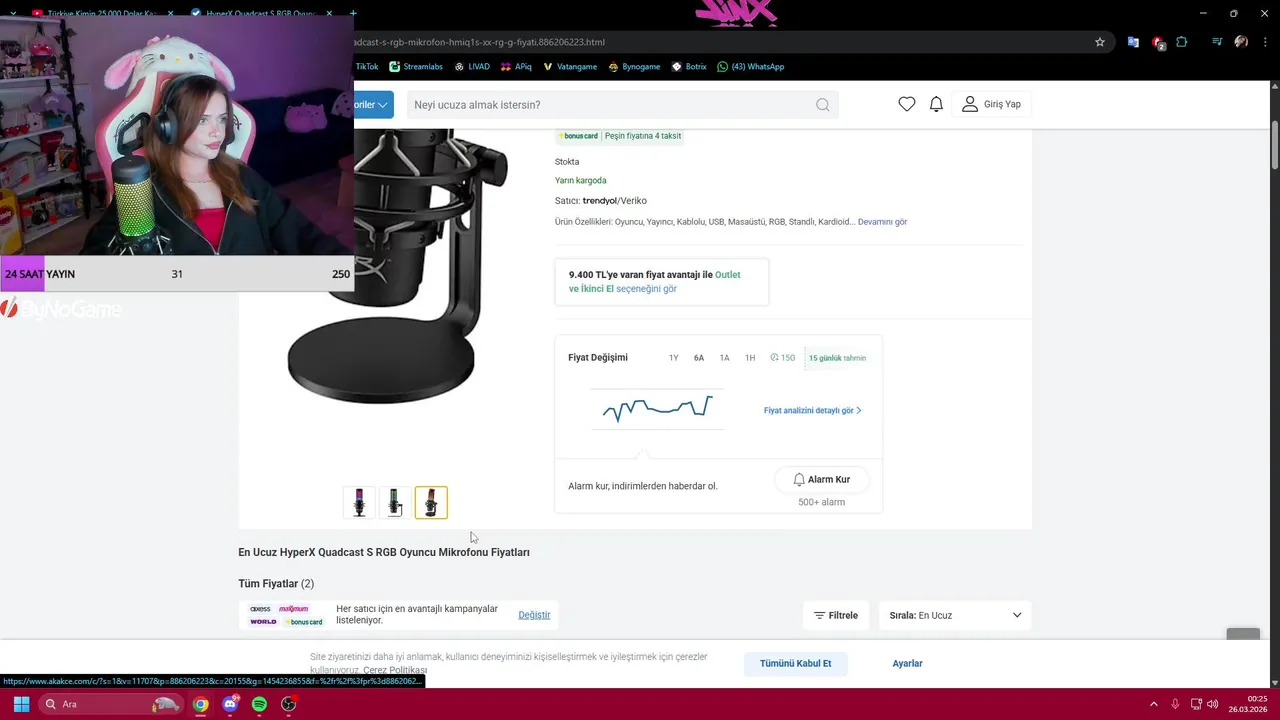1280x720 pixels.
Task: Open the LIVAD bookmark
Action: 472,67
